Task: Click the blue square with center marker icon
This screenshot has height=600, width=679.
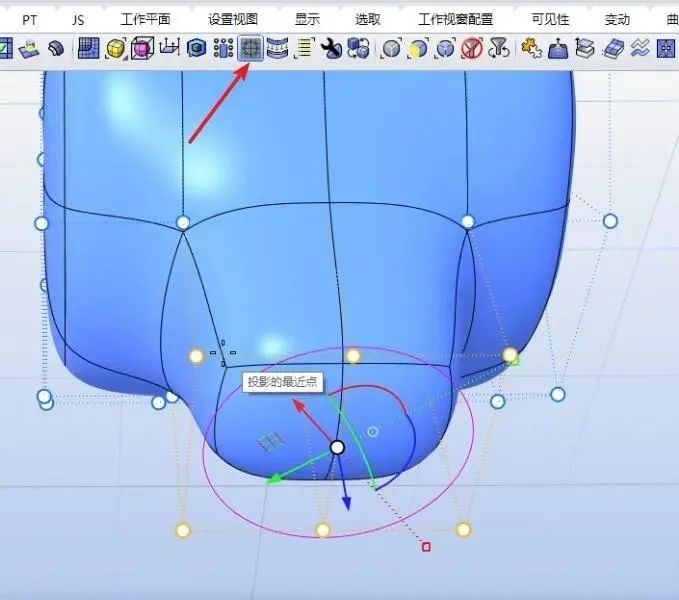Action: (667, 48)
